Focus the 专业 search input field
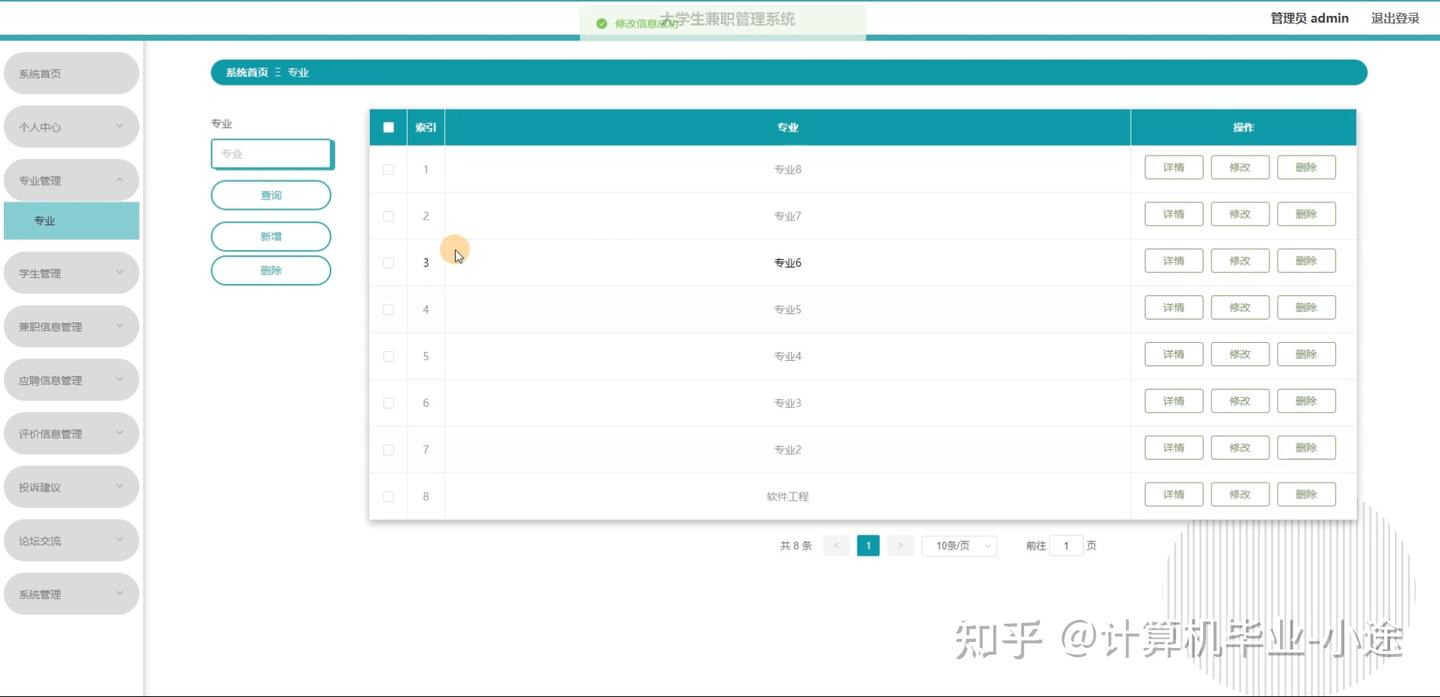This screenshot has height=697, width=1440. coord(271,154)
